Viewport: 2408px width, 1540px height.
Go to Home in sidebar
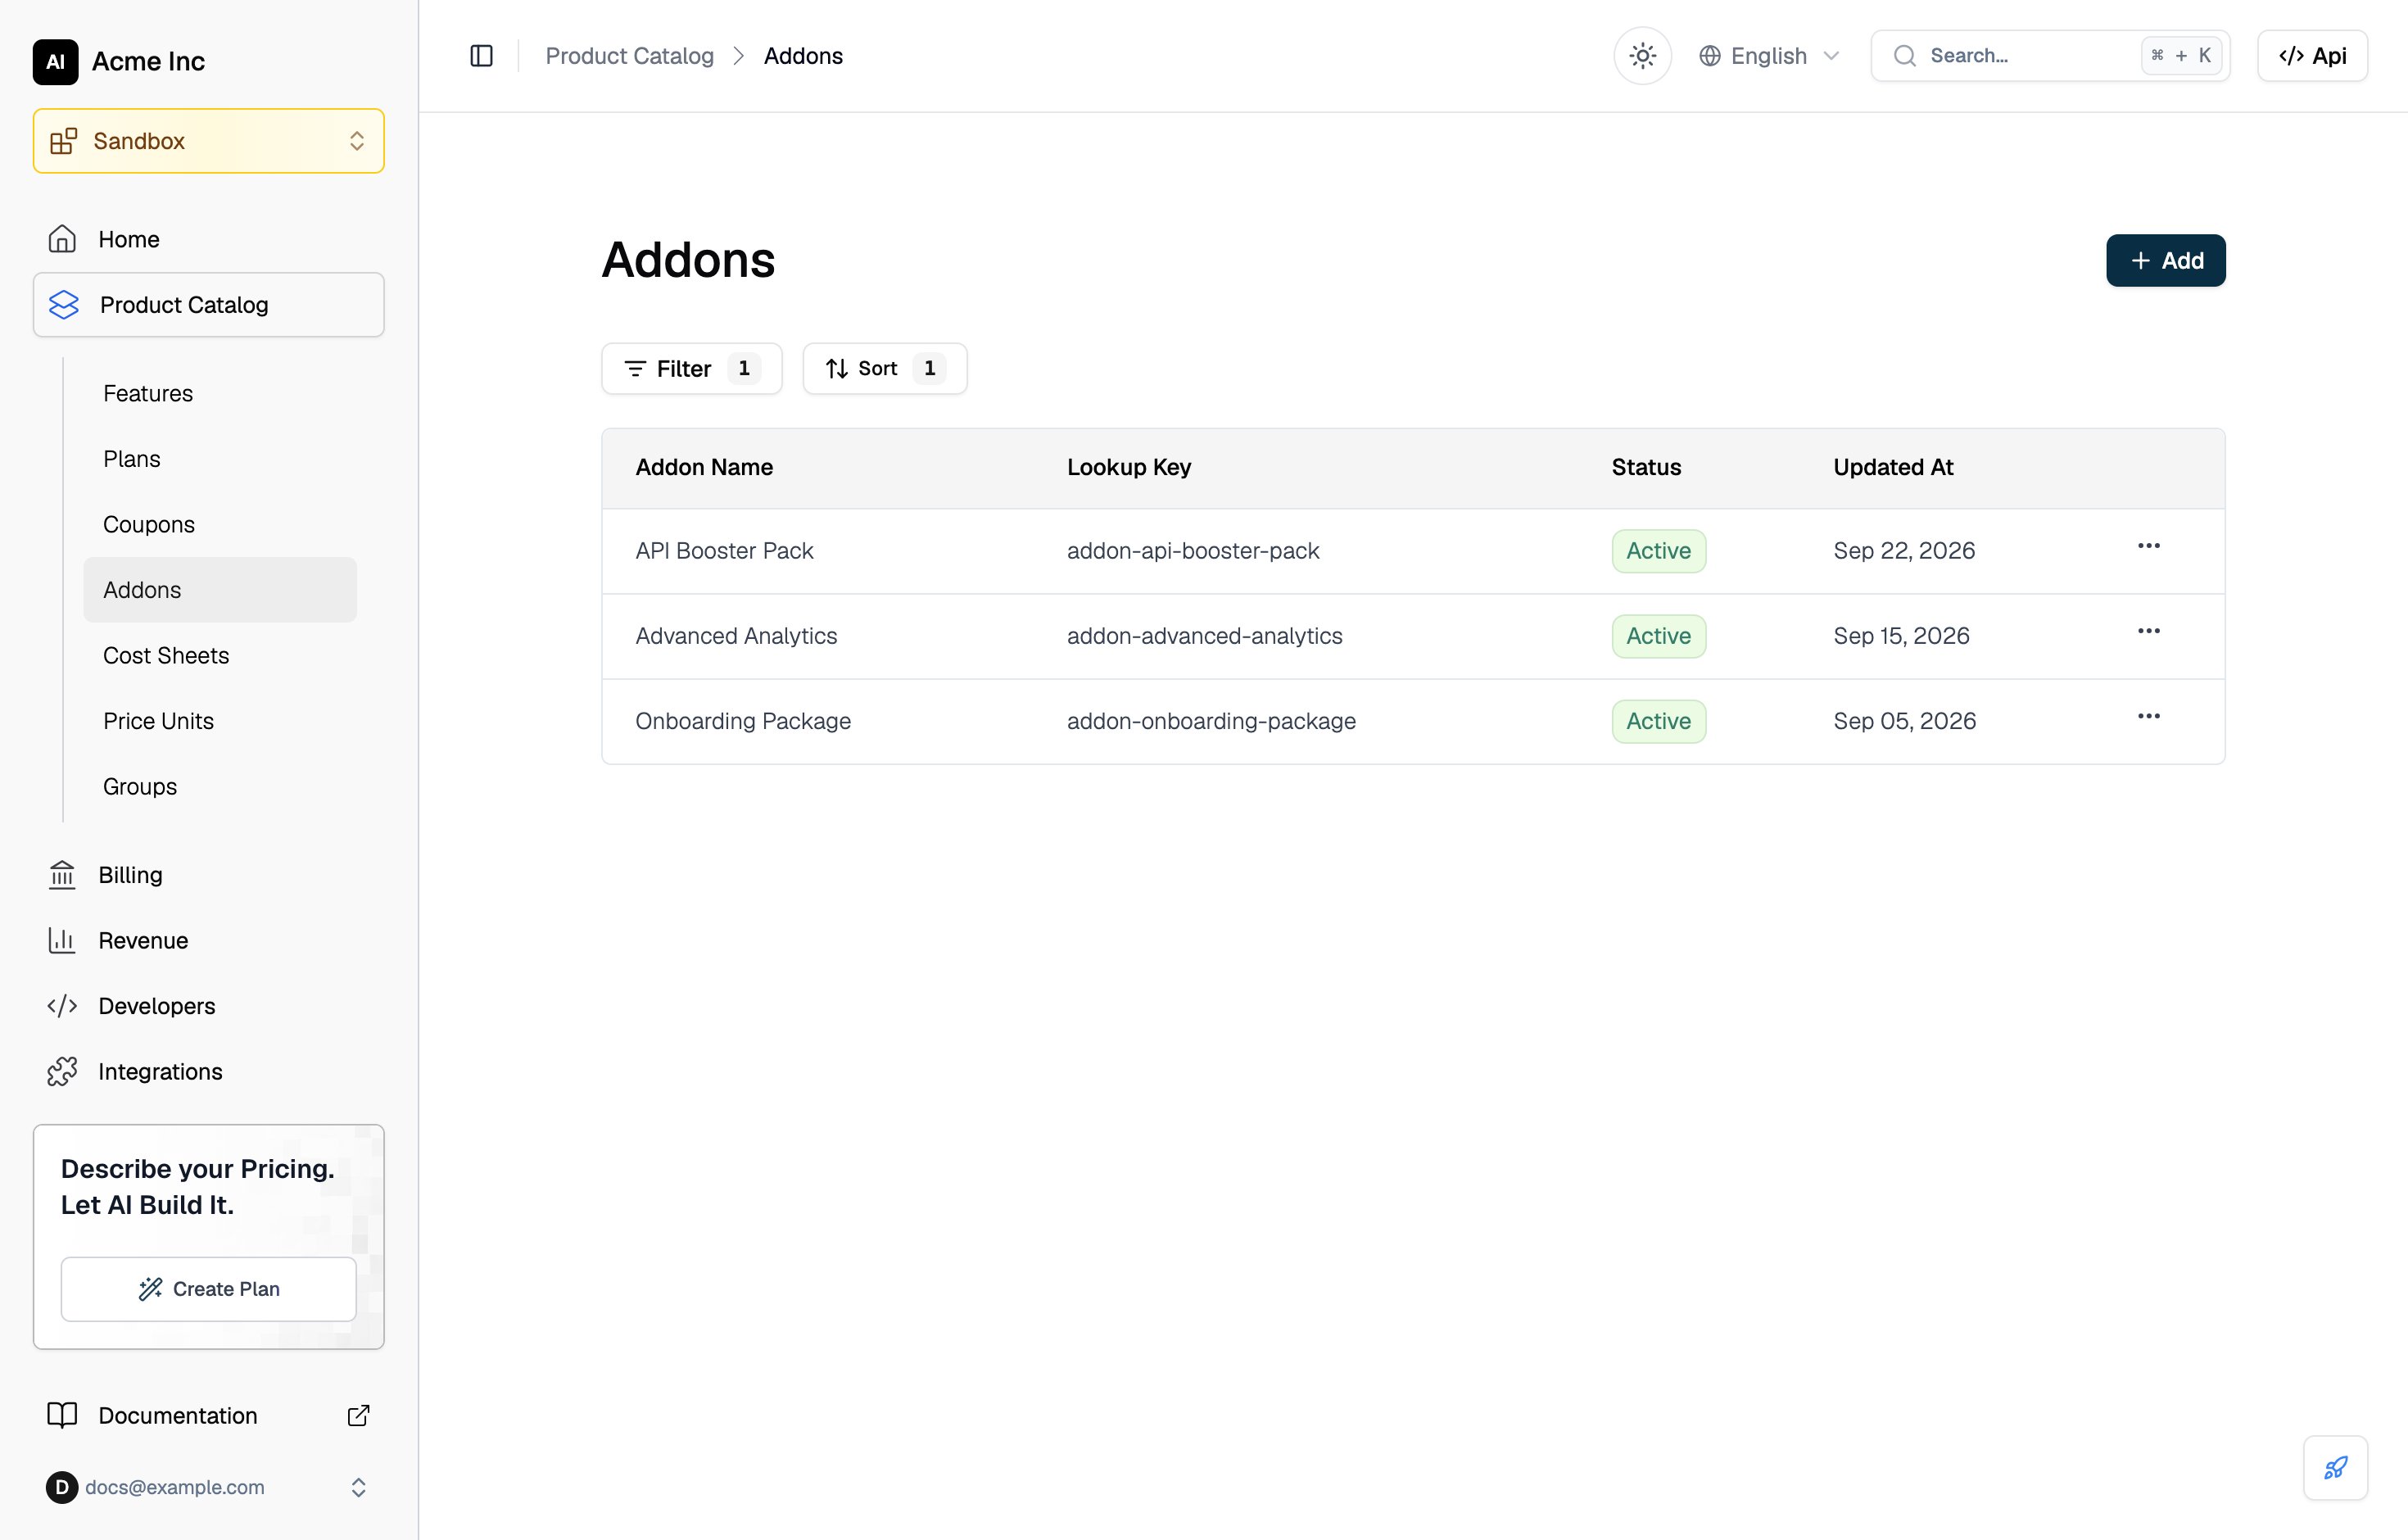click(x=208, y=239)
